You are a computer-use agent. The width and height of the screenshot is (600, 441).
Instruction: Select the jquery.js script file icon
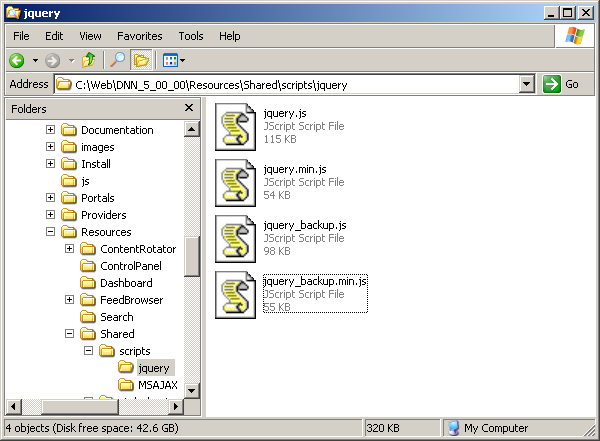[235, 127]
